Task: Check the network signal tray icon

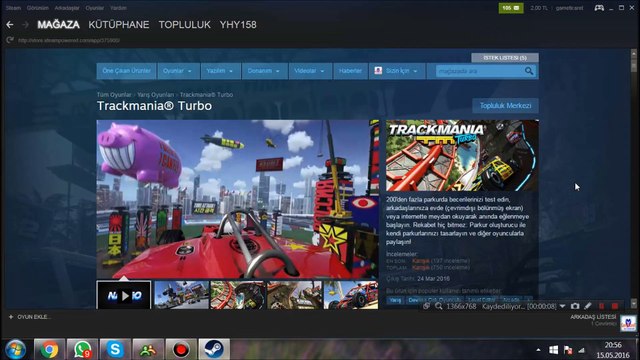Action: click(x=581, y=350)
